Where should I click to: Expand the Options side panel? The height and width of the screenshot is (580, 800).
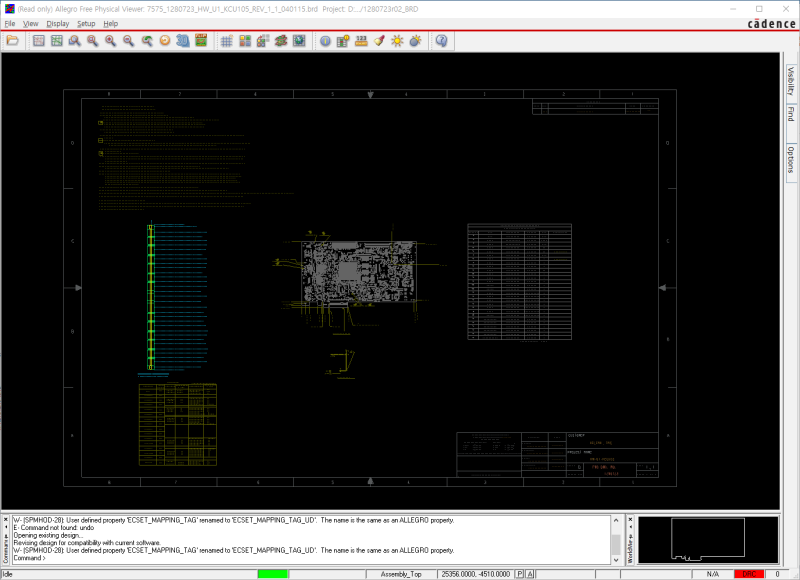click(790, 159)
